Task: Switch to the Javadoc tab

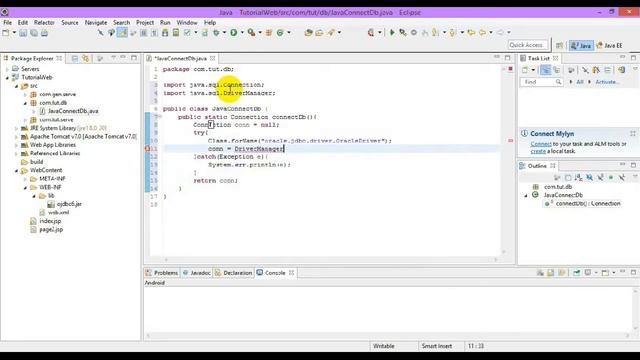Action: click(196, 273)
